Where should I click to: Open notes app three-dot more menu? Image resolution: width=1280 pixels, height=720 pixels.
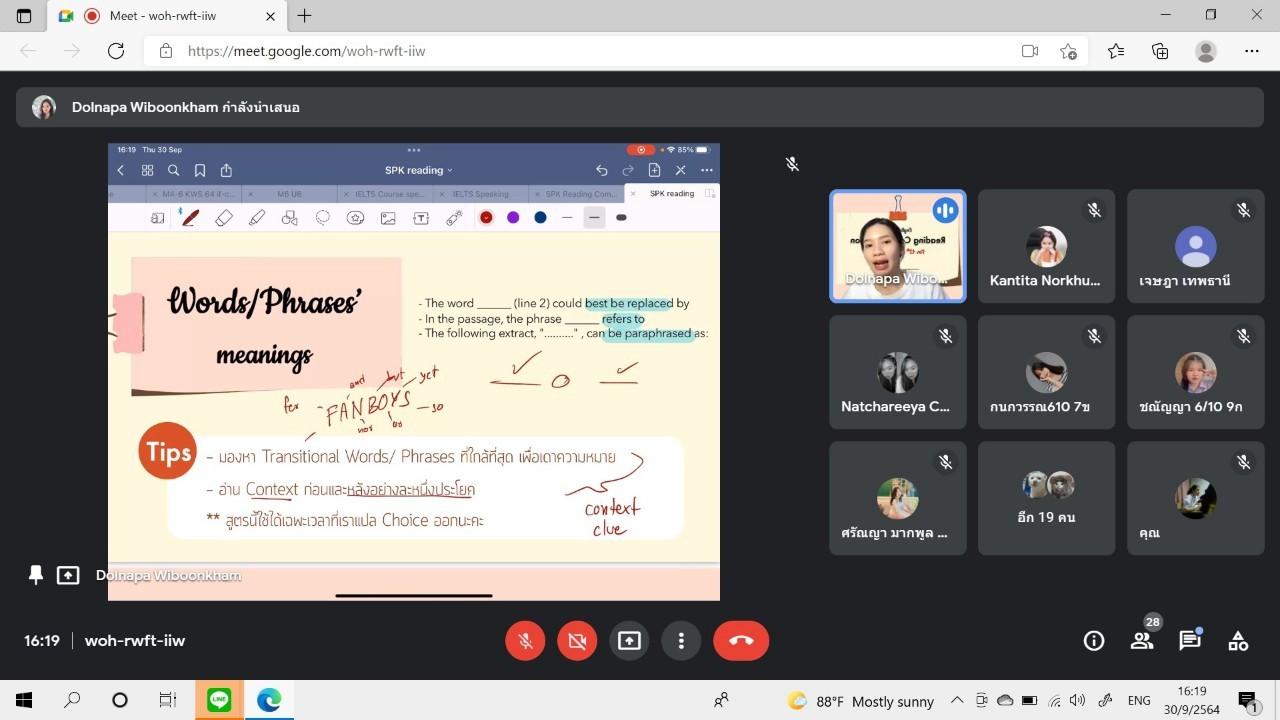pos(706,170)
